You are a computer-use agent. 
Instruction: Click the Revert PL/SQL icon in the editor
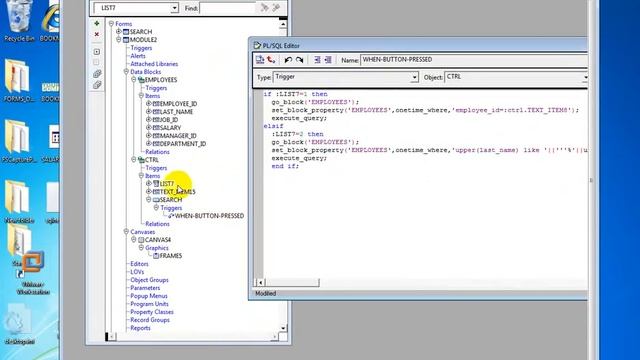pos(271,60)
